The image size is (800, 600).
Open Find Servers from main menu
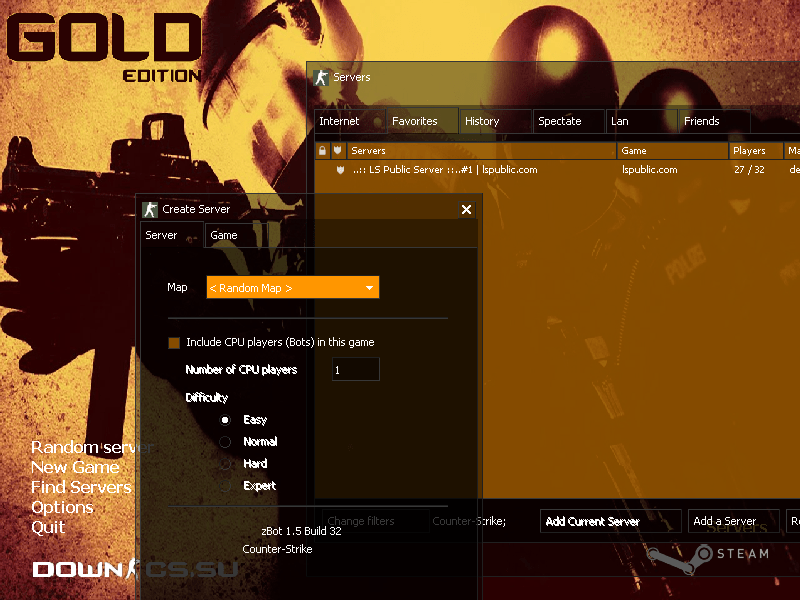[81, 487]
